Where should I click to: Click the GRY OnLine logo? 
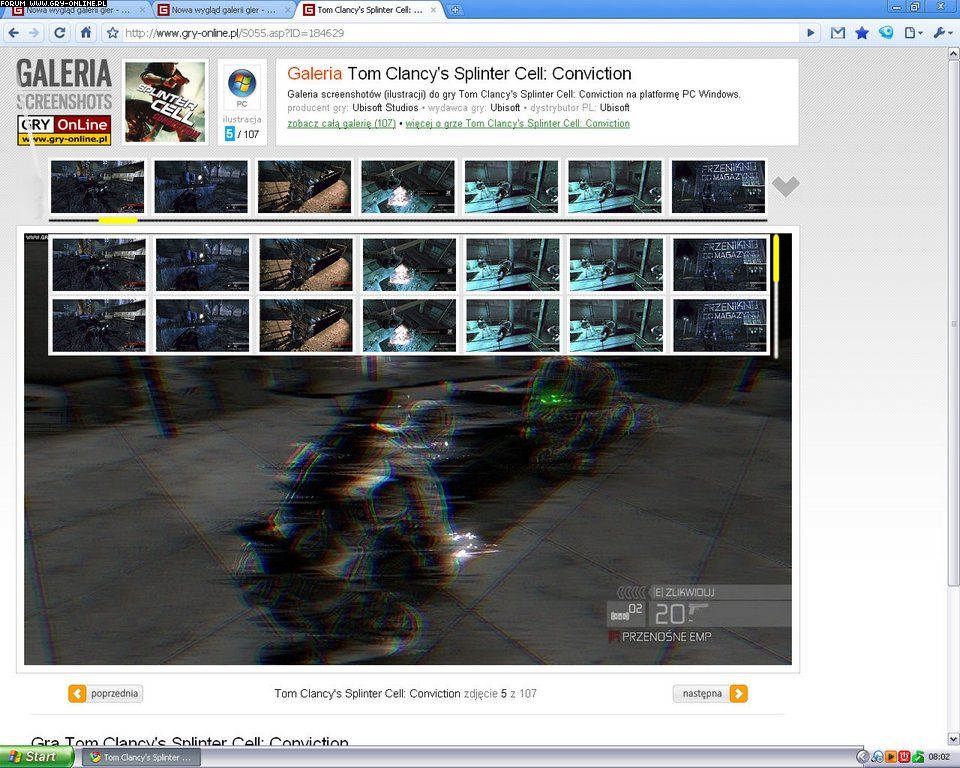tap(64, 130)
